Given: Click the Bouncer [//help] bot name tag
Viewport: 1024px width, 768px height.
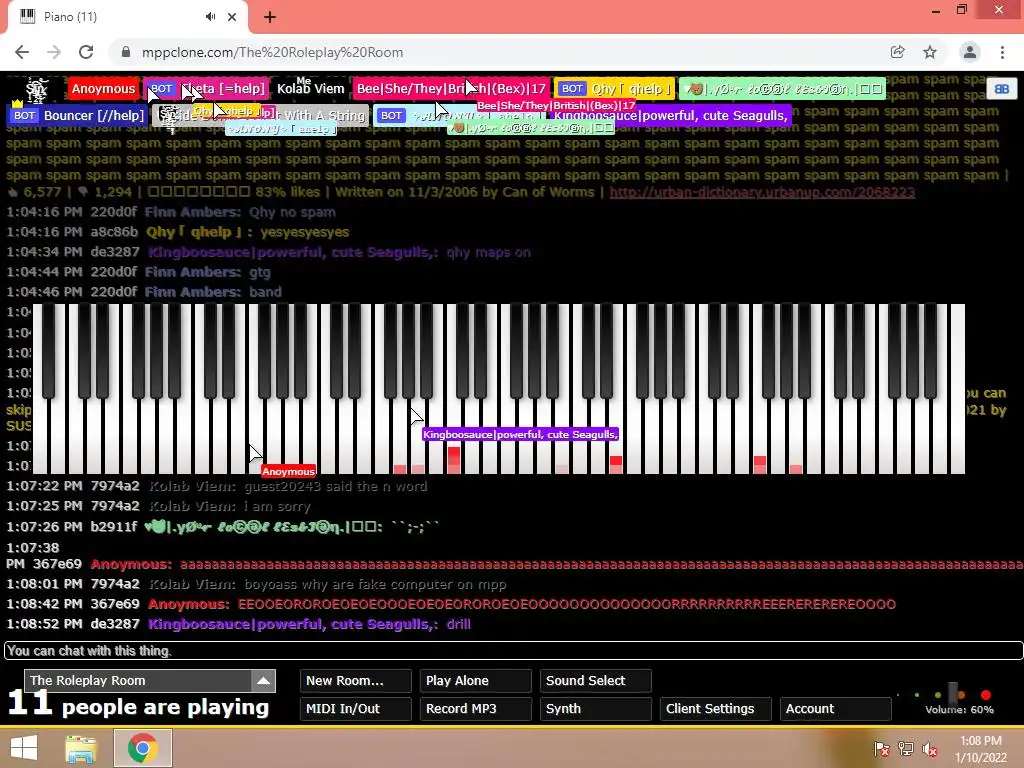Looking at the screenshot, I should click(x=77, y=116).
